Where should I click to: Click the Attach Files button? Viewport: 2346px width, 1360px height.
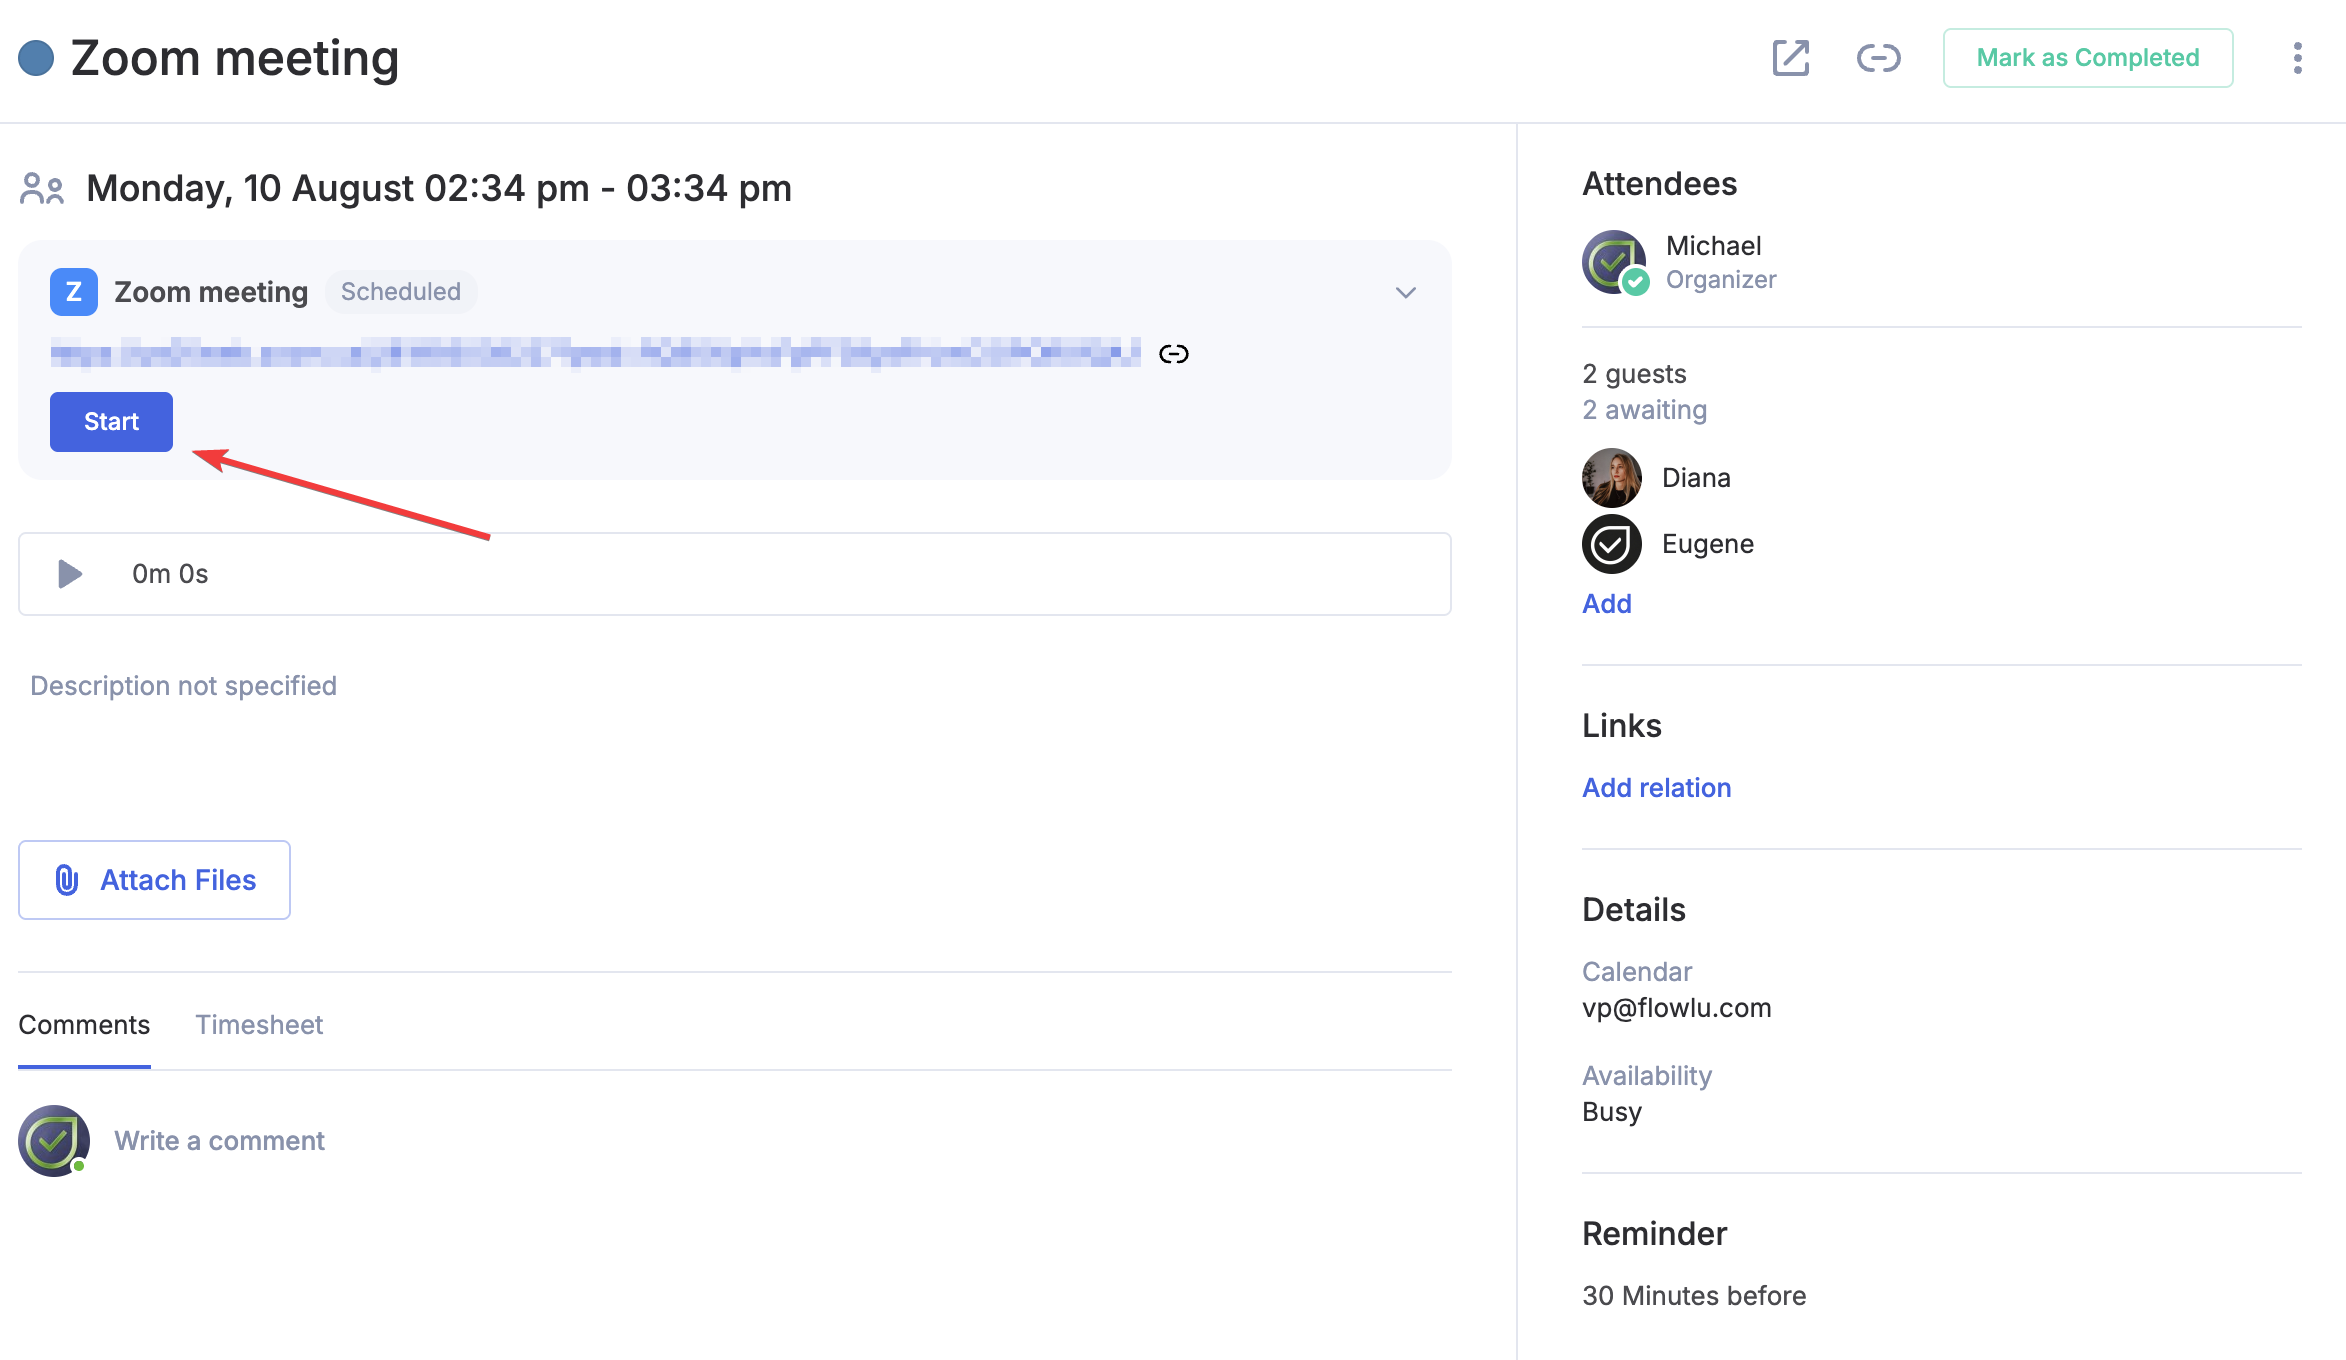154,880
